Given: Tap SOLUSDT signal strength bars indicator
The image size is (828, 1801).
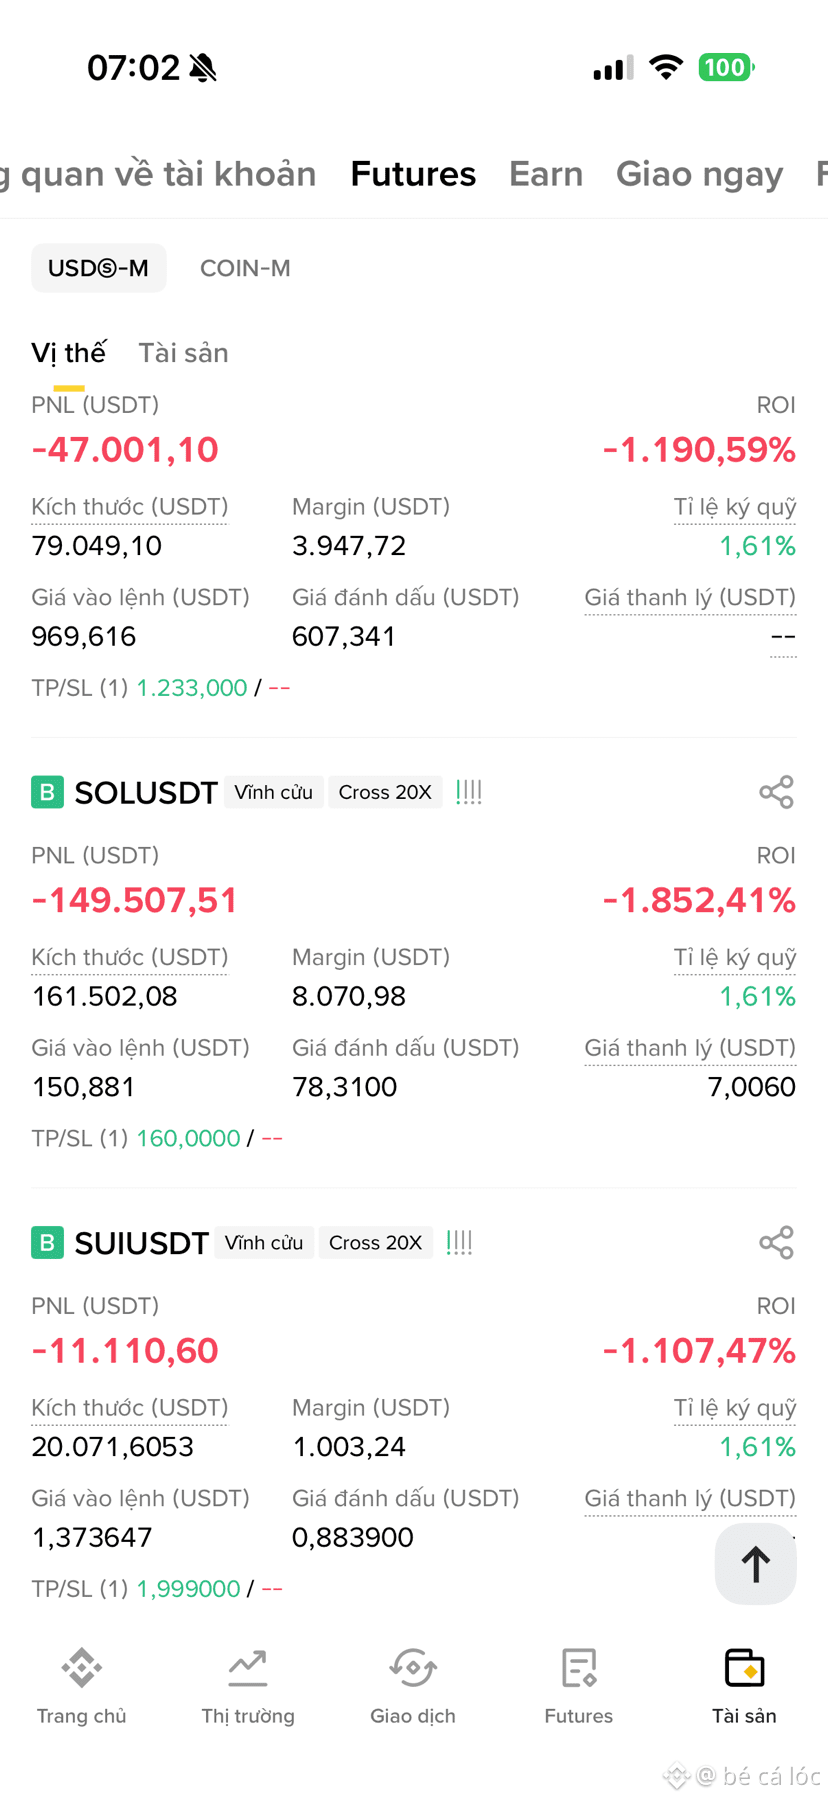Looking at the screenshot, I should click(469, 792).
